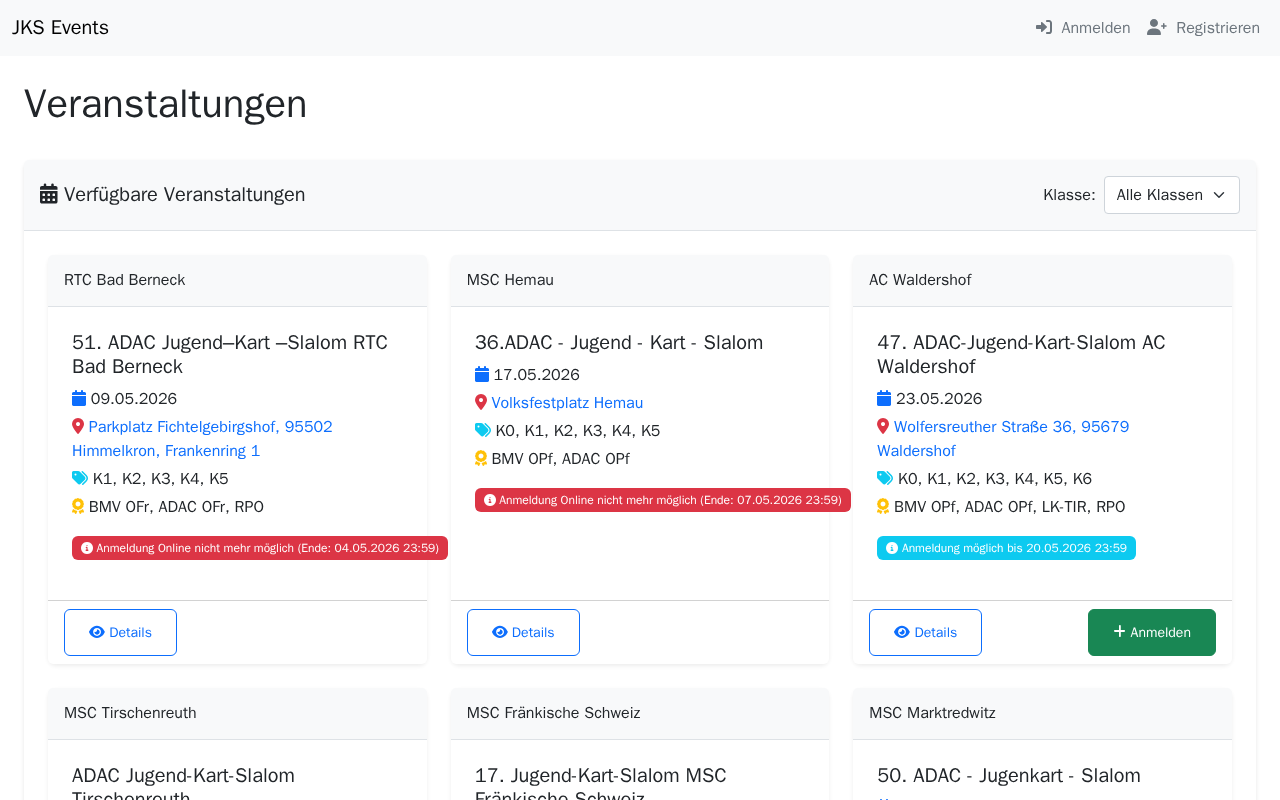The width and height of the screenshot is (1280, 800).
Task: Click the MSC Tirschenreuth card header
Action: (237, 713)
